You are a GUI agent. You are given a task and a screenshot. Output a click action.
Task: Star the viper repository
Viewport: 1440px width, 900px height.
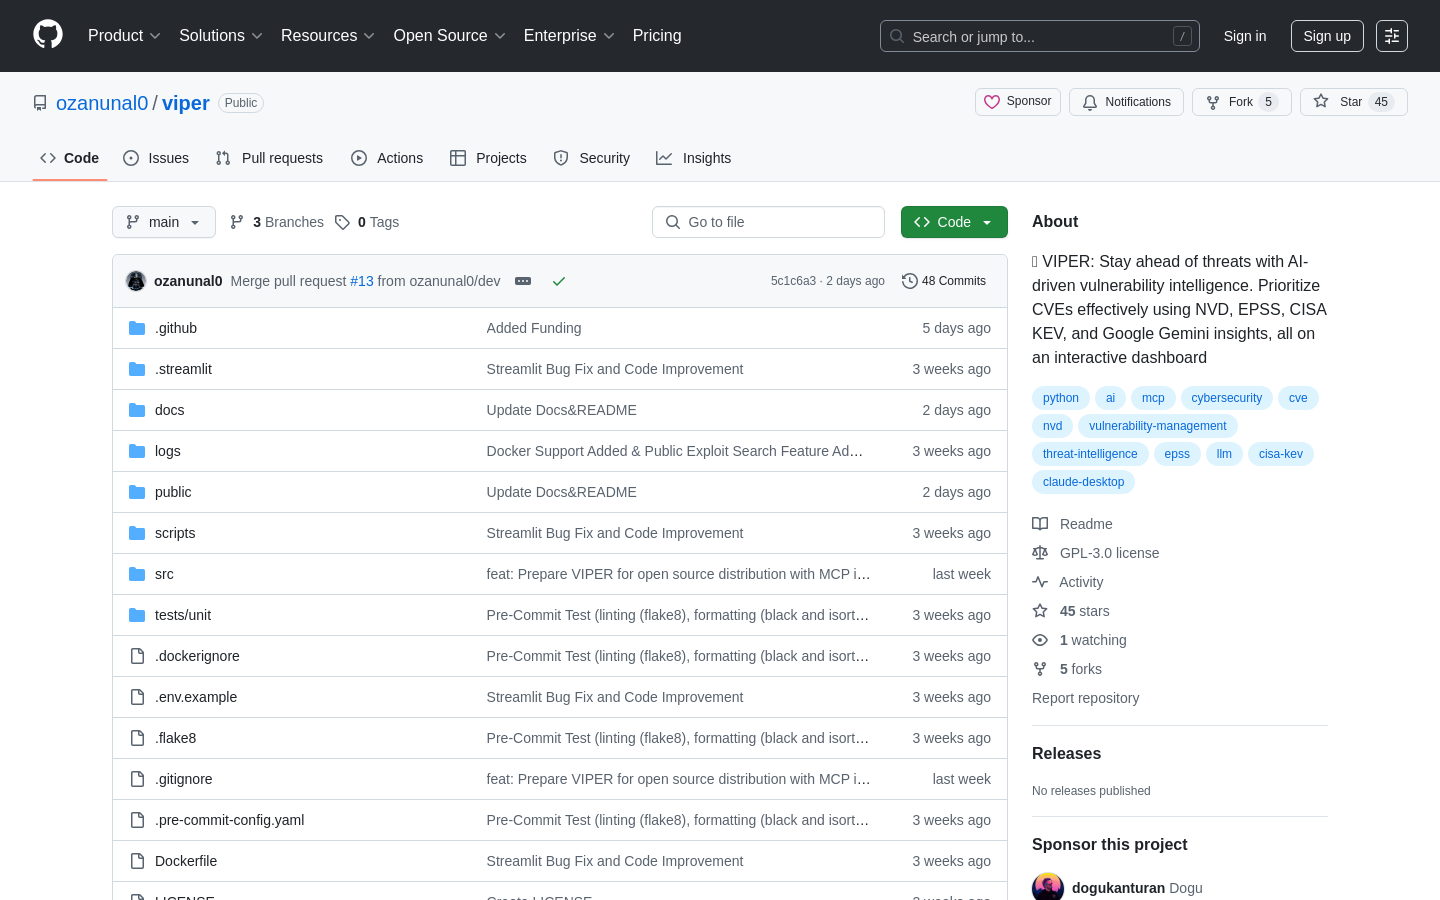point(1353,102)
